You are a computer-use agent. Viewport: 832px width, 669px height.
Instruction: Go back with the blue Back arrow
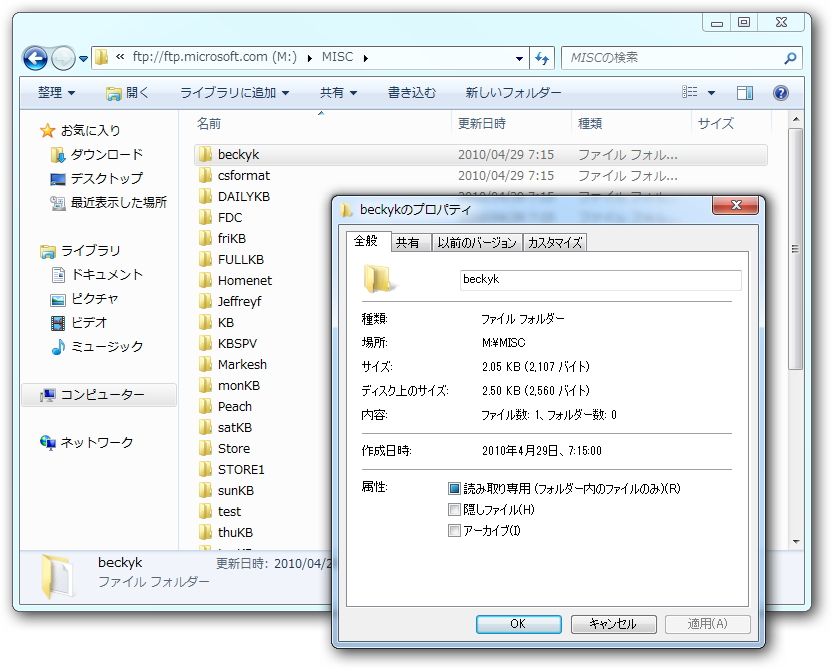[x=35, y=58]
